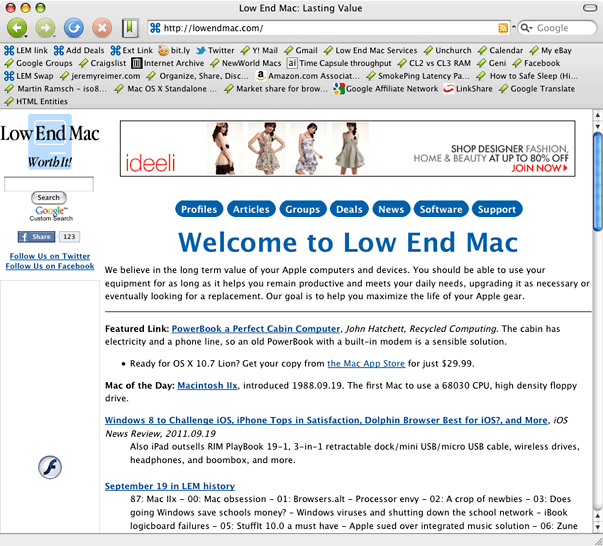Open the Software navigation tab
The height and width of the screenshot is (546, 603).
tap(441, 209)
